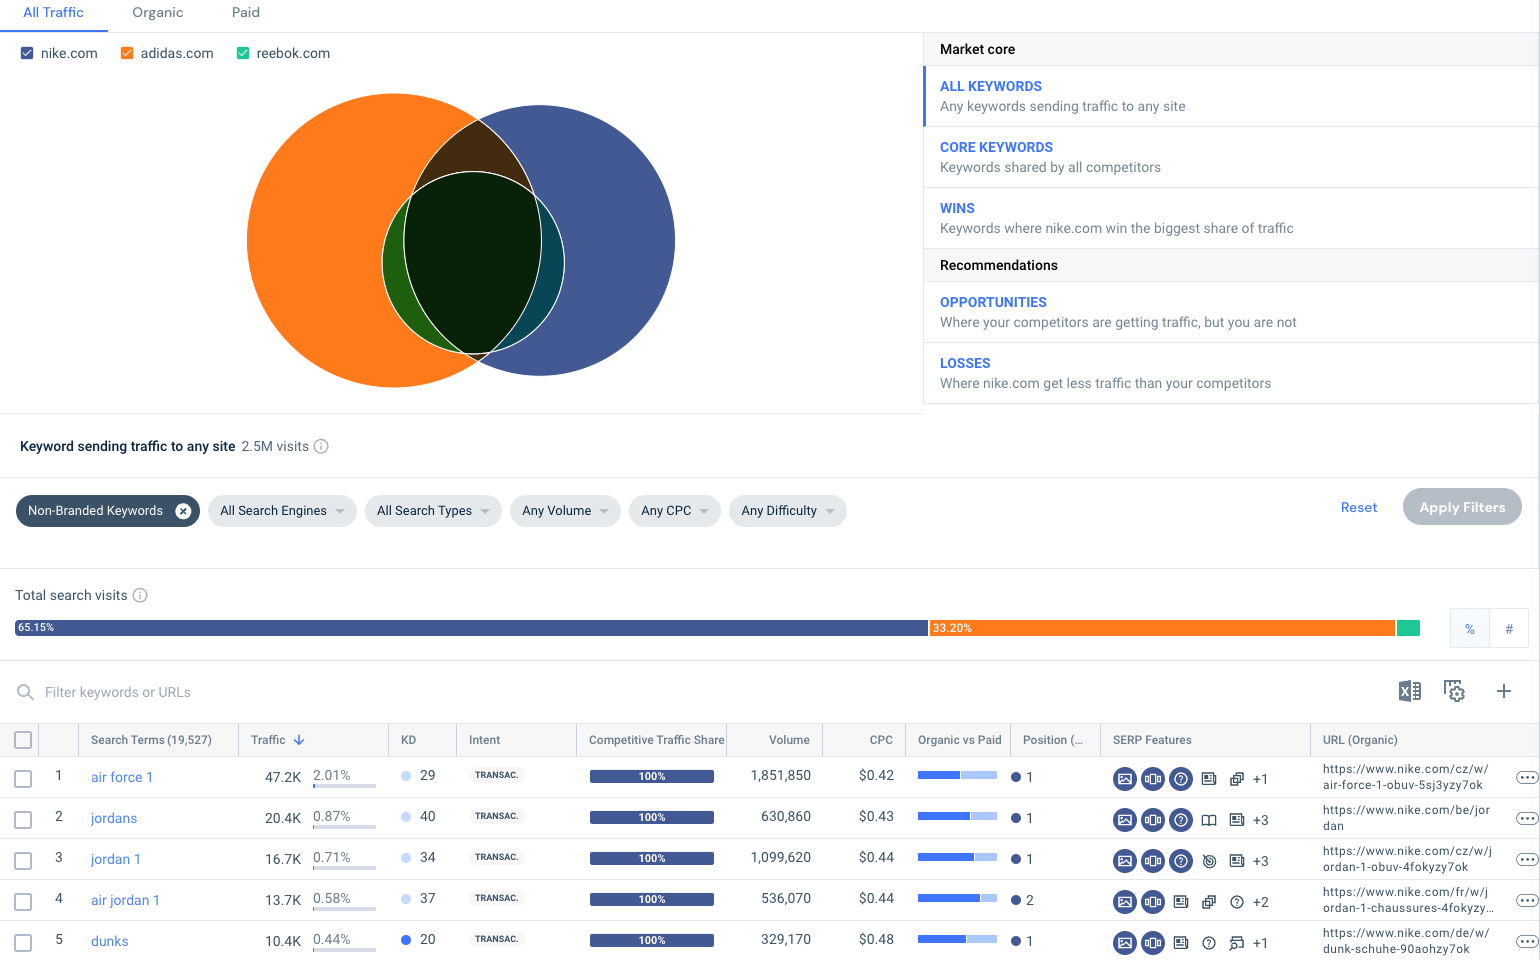Uncheck adidas.com in chart legend
The image size is (1540, 960).
coord(127,53)
